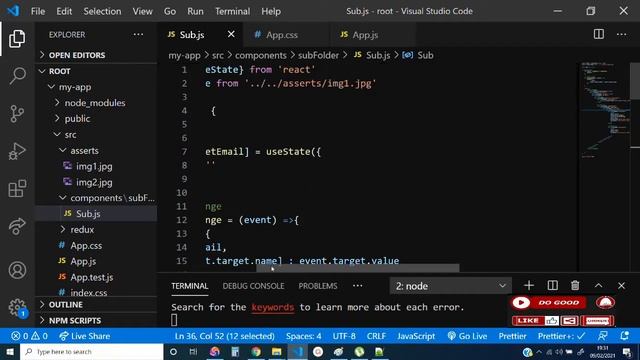Viewport: 640px width, 360px height.
Task: Click VS Code icon in the Windows taskbar
Action: click(298, 351)
